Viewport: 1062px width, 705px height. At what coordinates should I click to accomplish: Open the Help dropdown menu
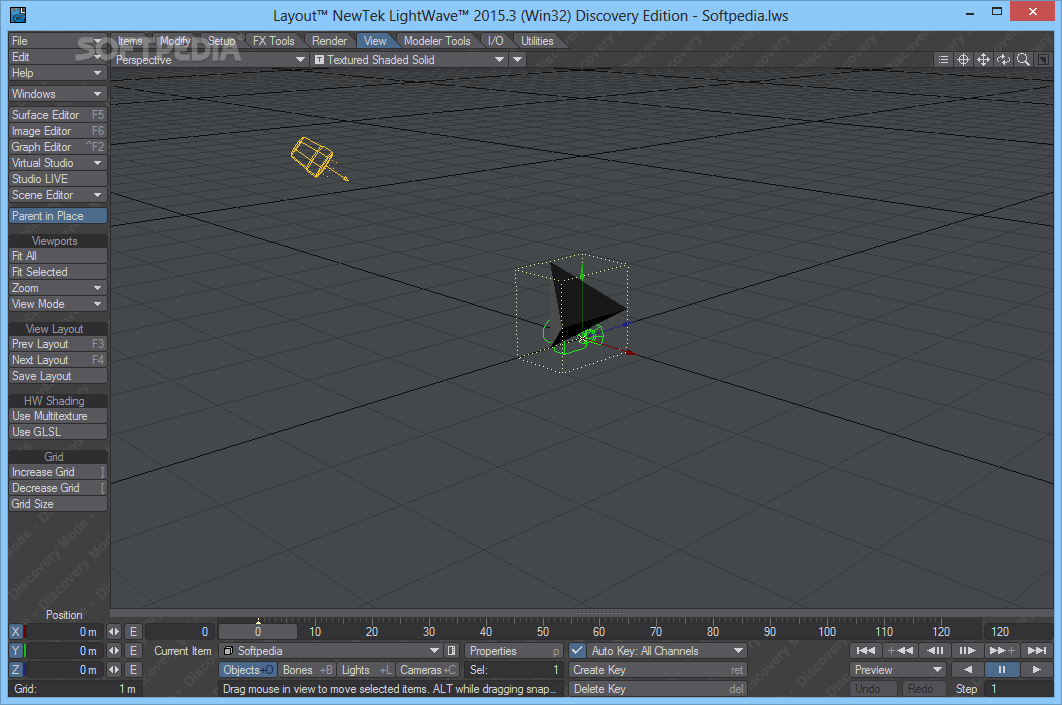[x=58, y=72]
